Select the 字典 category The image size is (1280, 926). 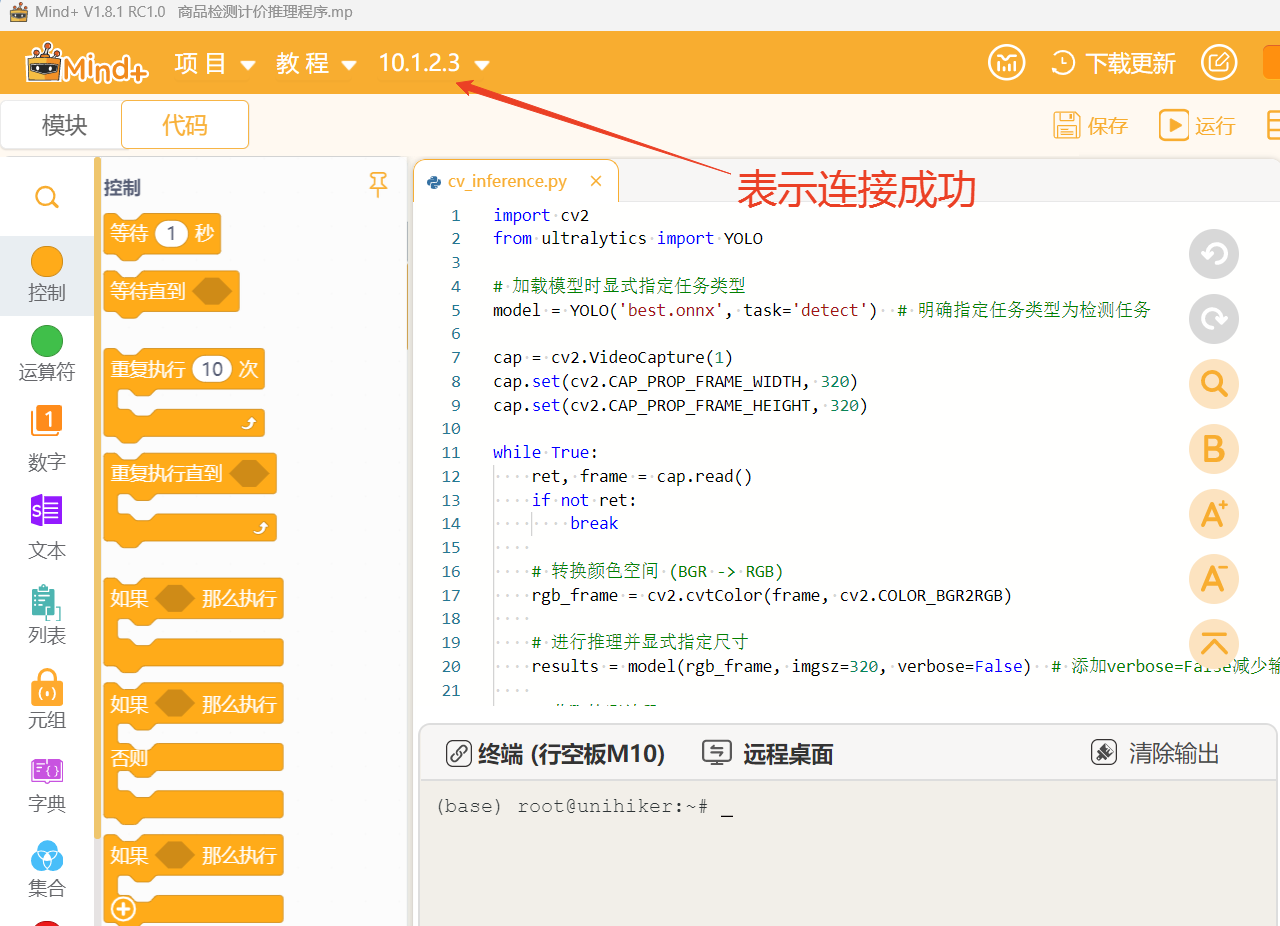pos(47,785)
